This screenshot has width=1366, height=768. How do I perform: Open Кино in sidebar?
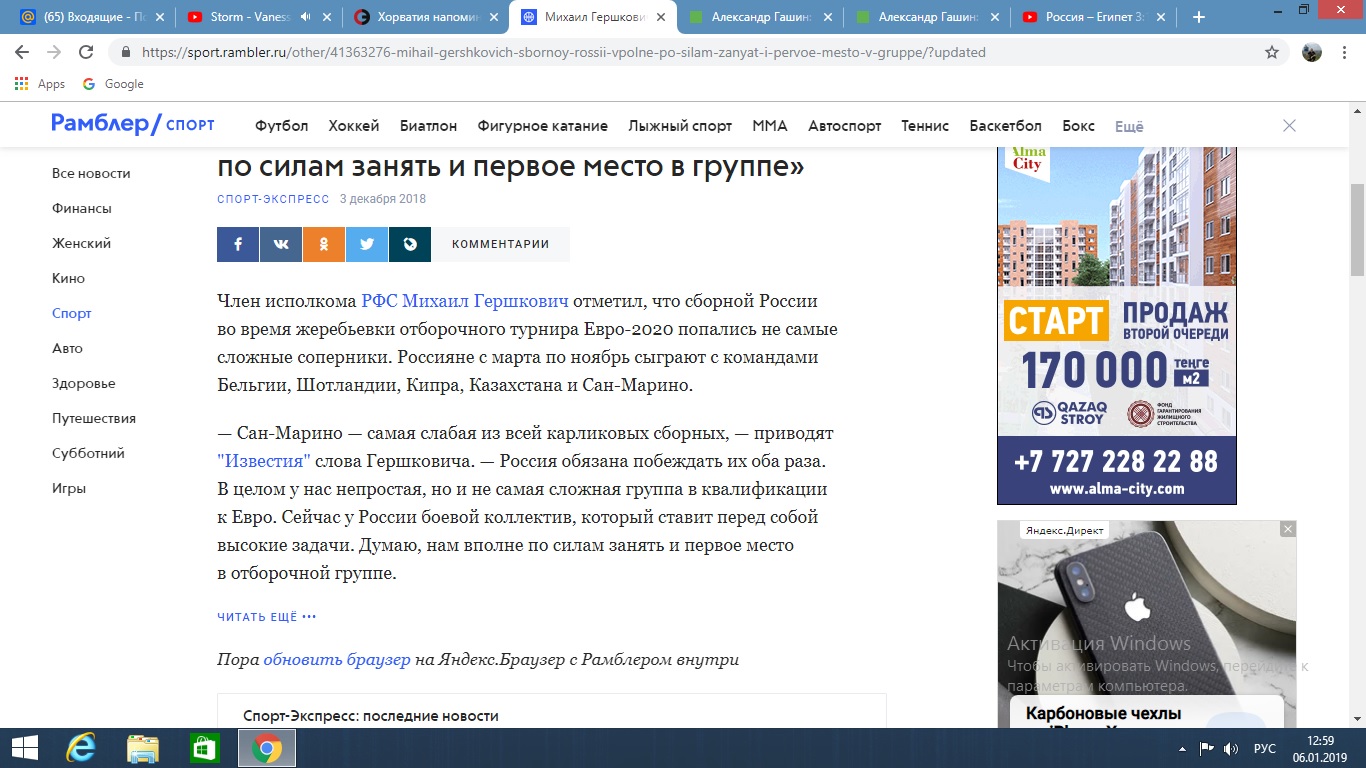click(x=68, y=278)
